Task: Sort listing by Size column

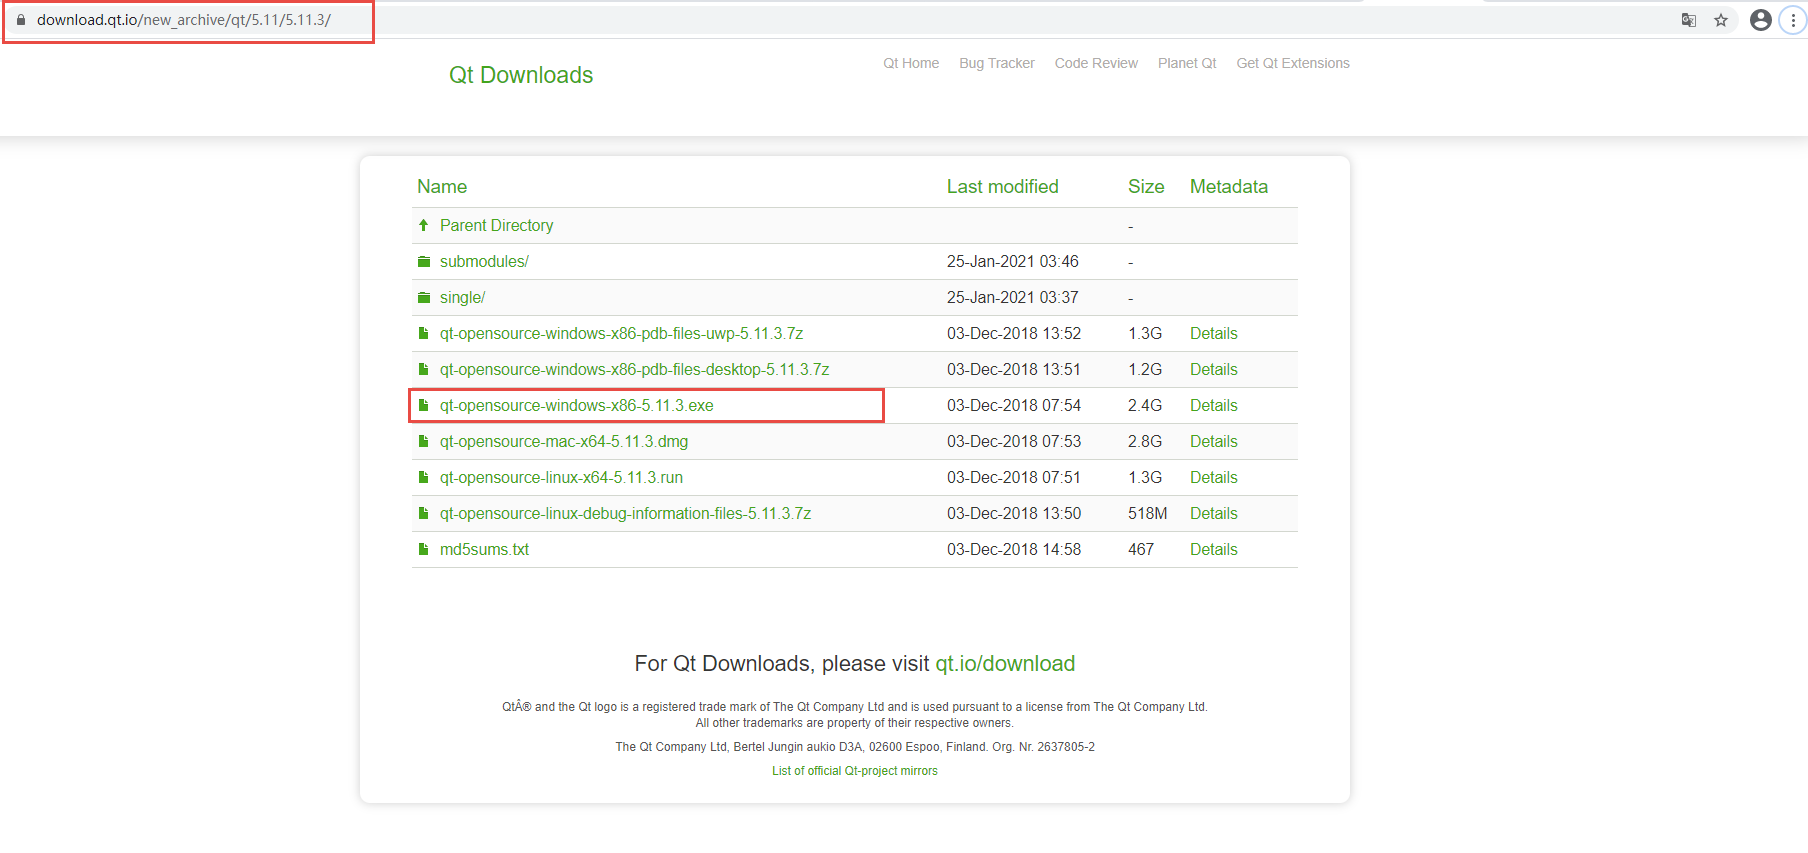Action: (1146, 187)
